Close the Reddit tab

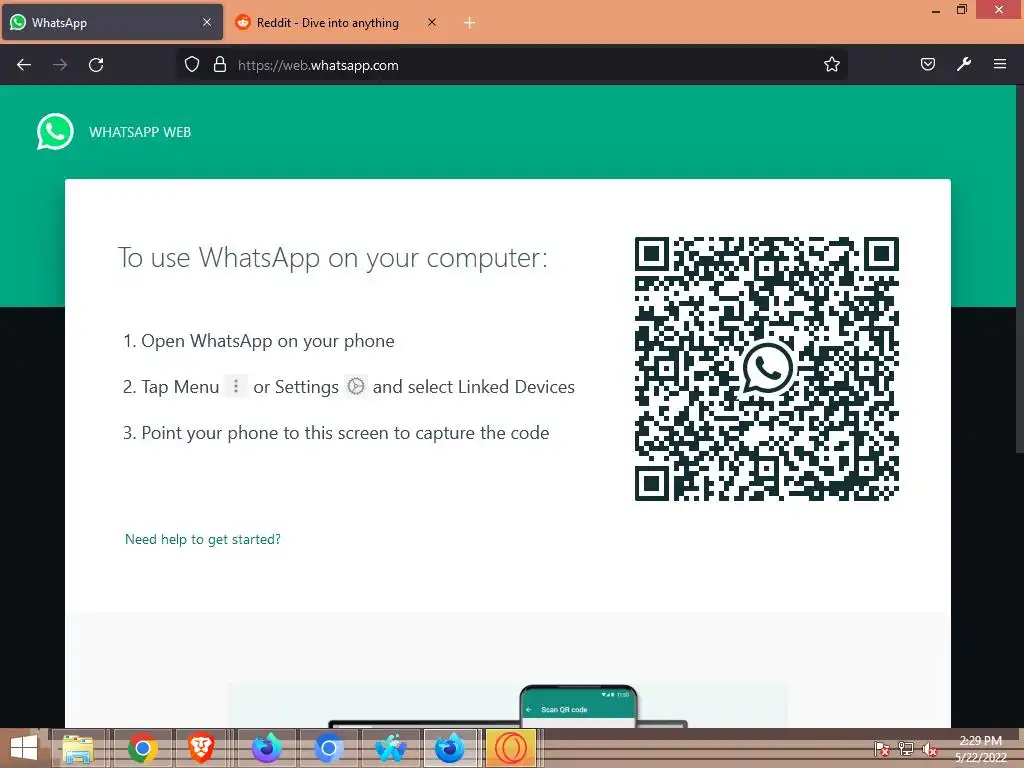432,22
